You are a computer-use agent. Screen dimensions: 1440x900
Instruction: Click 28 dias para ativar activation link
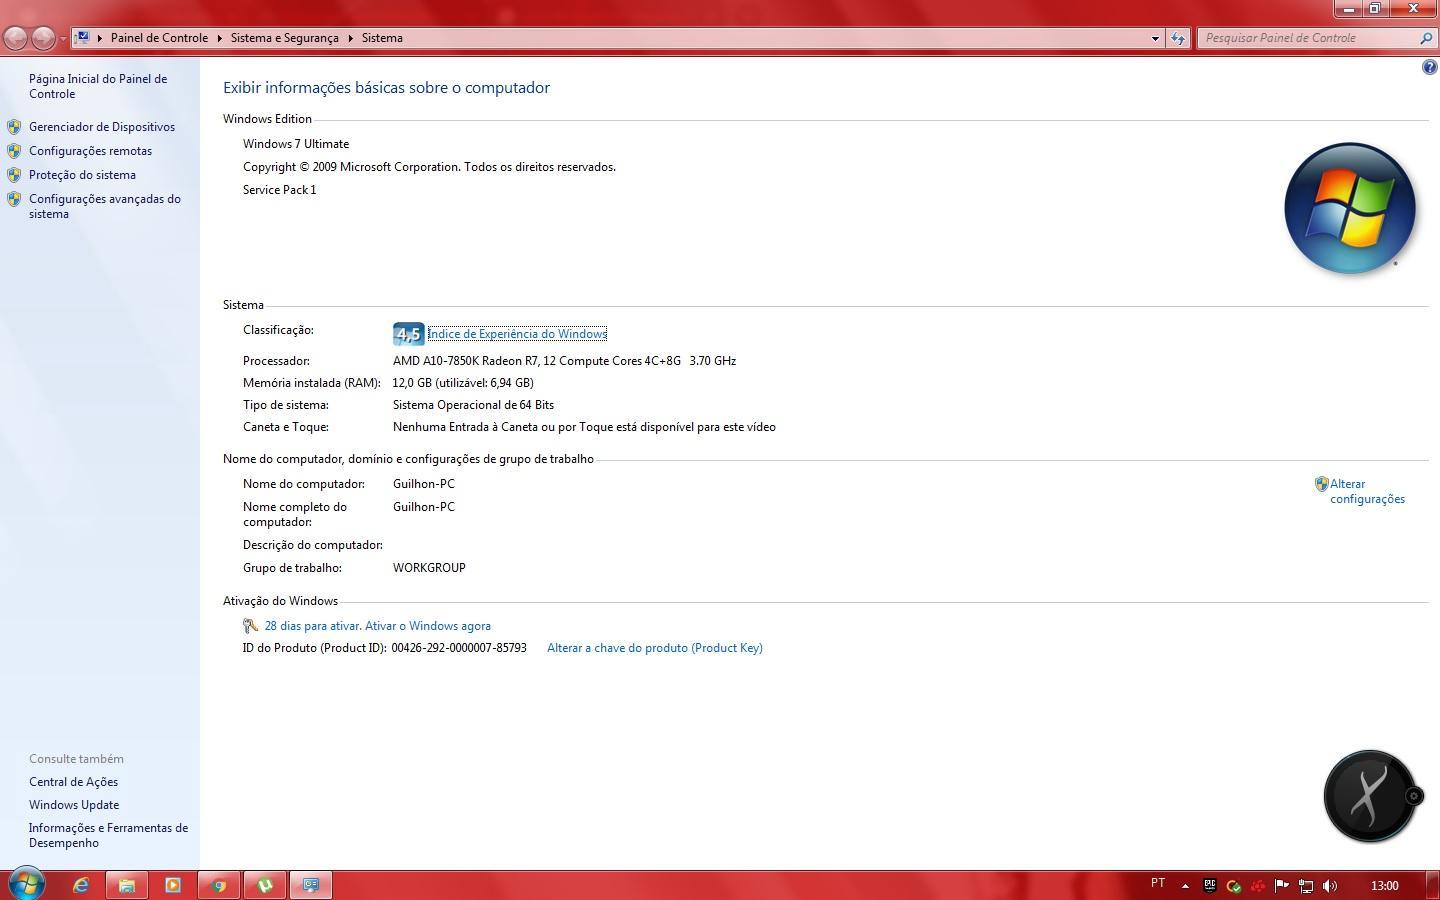coord(378,626)
